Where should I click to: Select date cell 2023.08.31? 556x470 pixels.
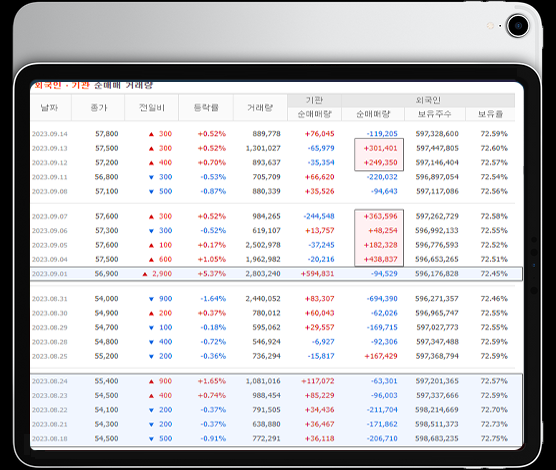coord(50,299)
